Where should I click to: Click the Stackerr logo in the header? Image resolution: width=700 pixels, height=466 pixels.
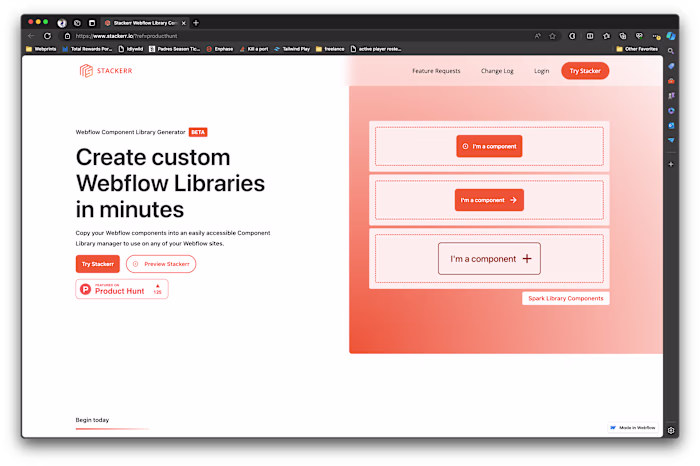tap(106, 71)
